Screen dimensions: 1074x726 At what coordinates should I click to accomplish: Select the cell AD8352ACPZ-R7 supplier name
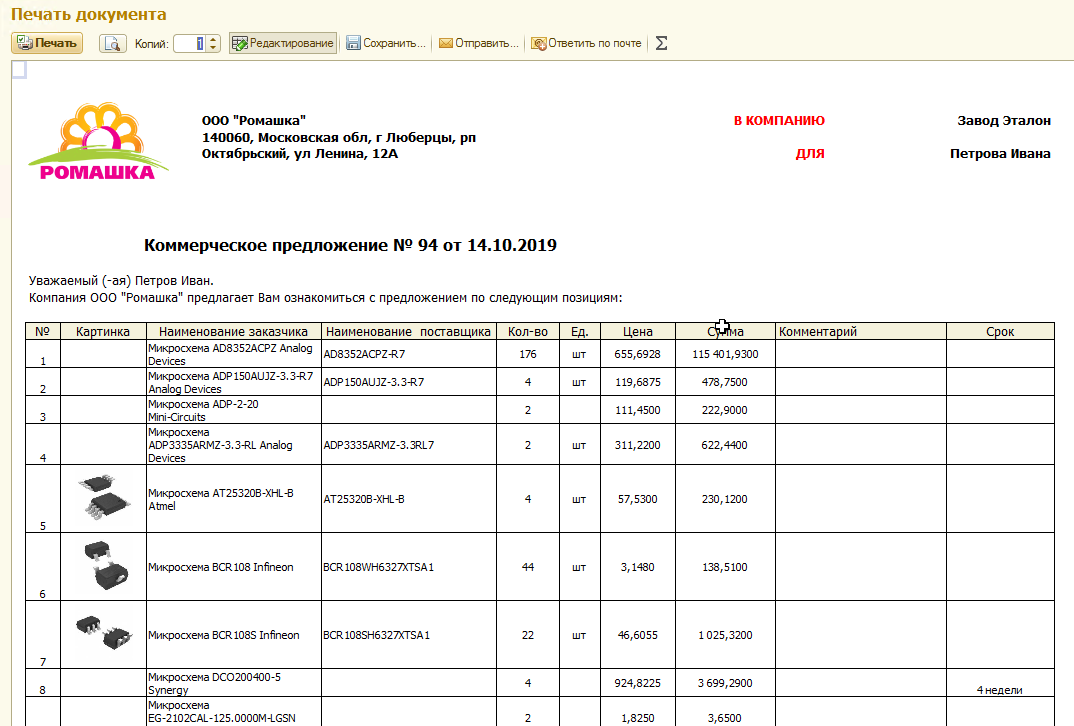coord(364,354)
